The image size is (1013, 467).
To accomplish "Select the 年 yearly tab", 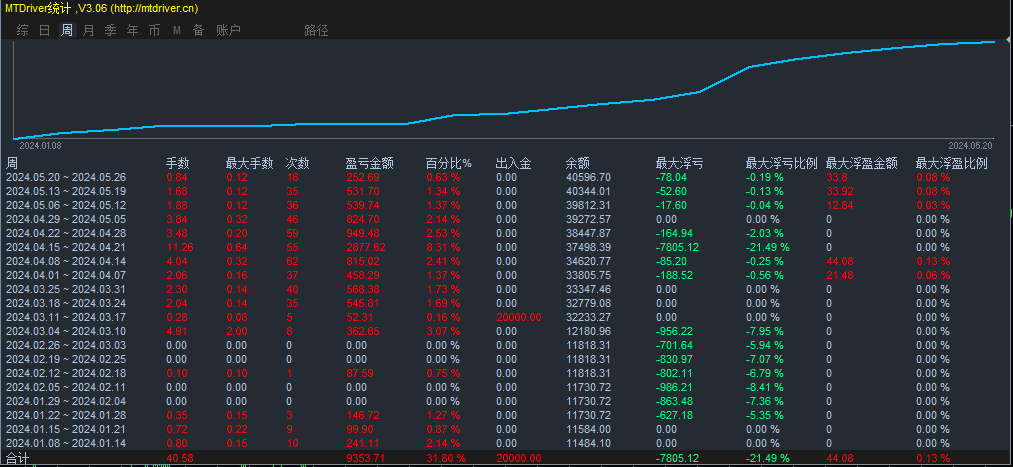I will coord(132,30).
